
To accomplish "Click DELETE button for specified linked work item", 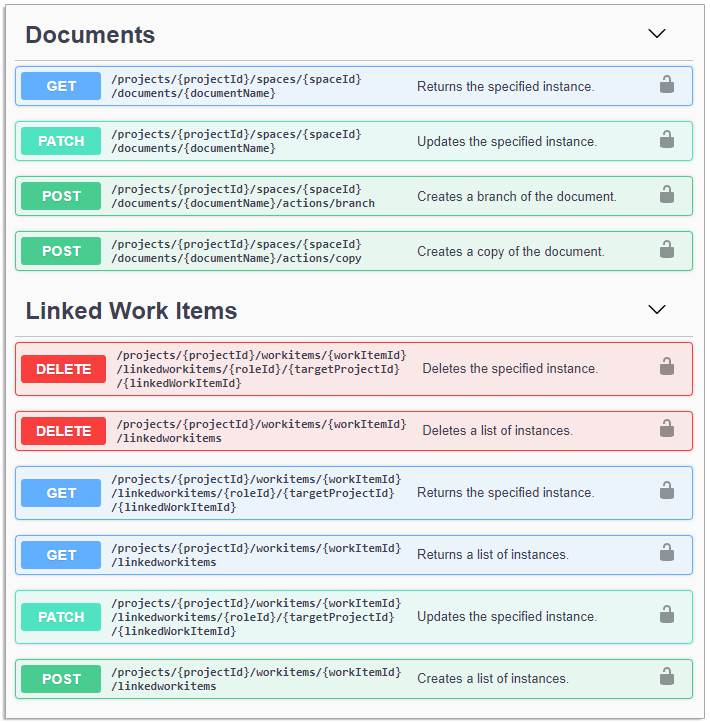I will click(64, 369).
